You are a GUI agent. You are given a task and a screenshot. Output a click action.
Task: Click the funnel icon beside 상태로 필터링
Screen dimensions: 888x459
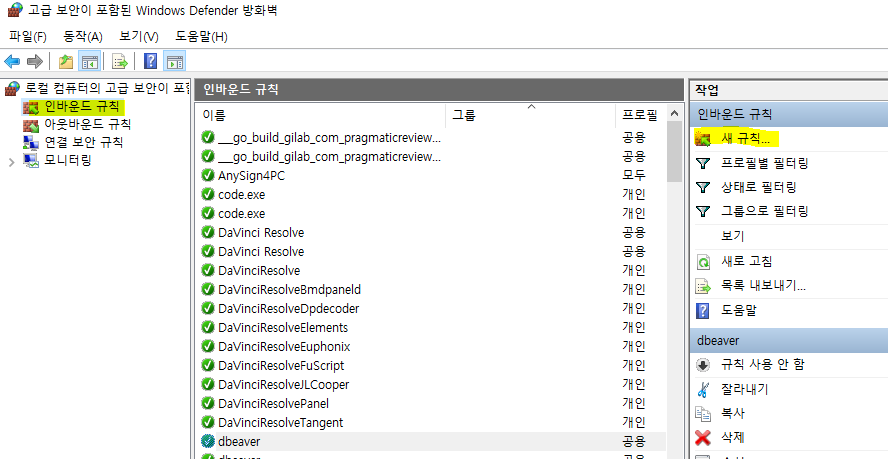point(703,188)
